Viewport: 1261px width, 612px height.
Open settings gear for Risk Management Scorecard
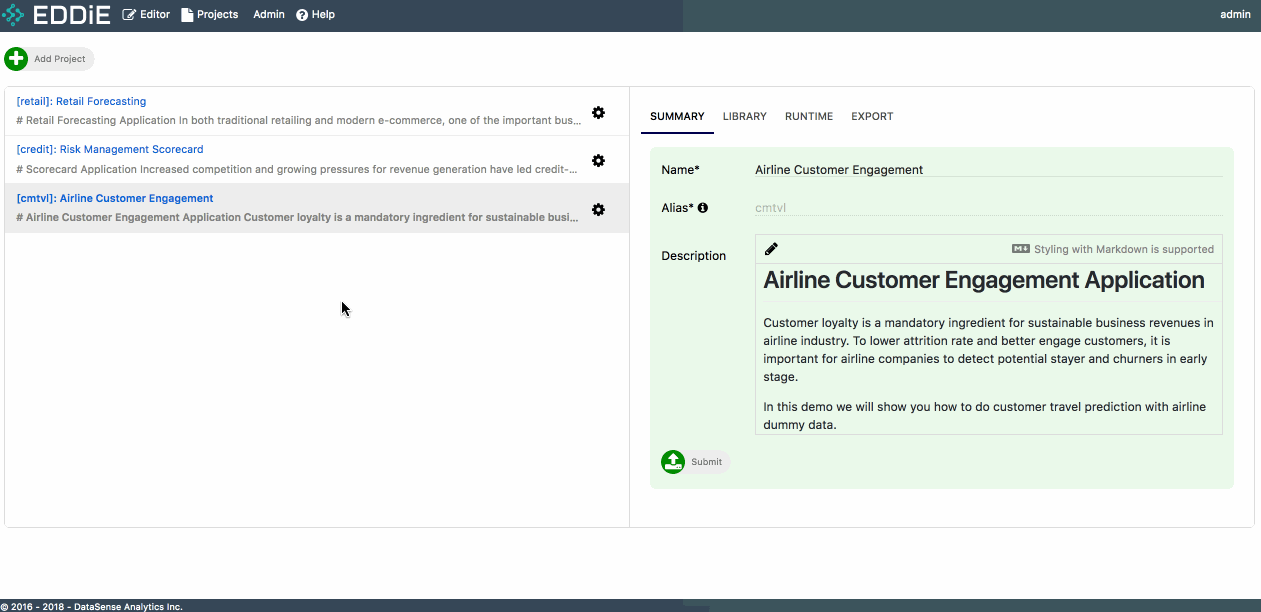(598, 161)
